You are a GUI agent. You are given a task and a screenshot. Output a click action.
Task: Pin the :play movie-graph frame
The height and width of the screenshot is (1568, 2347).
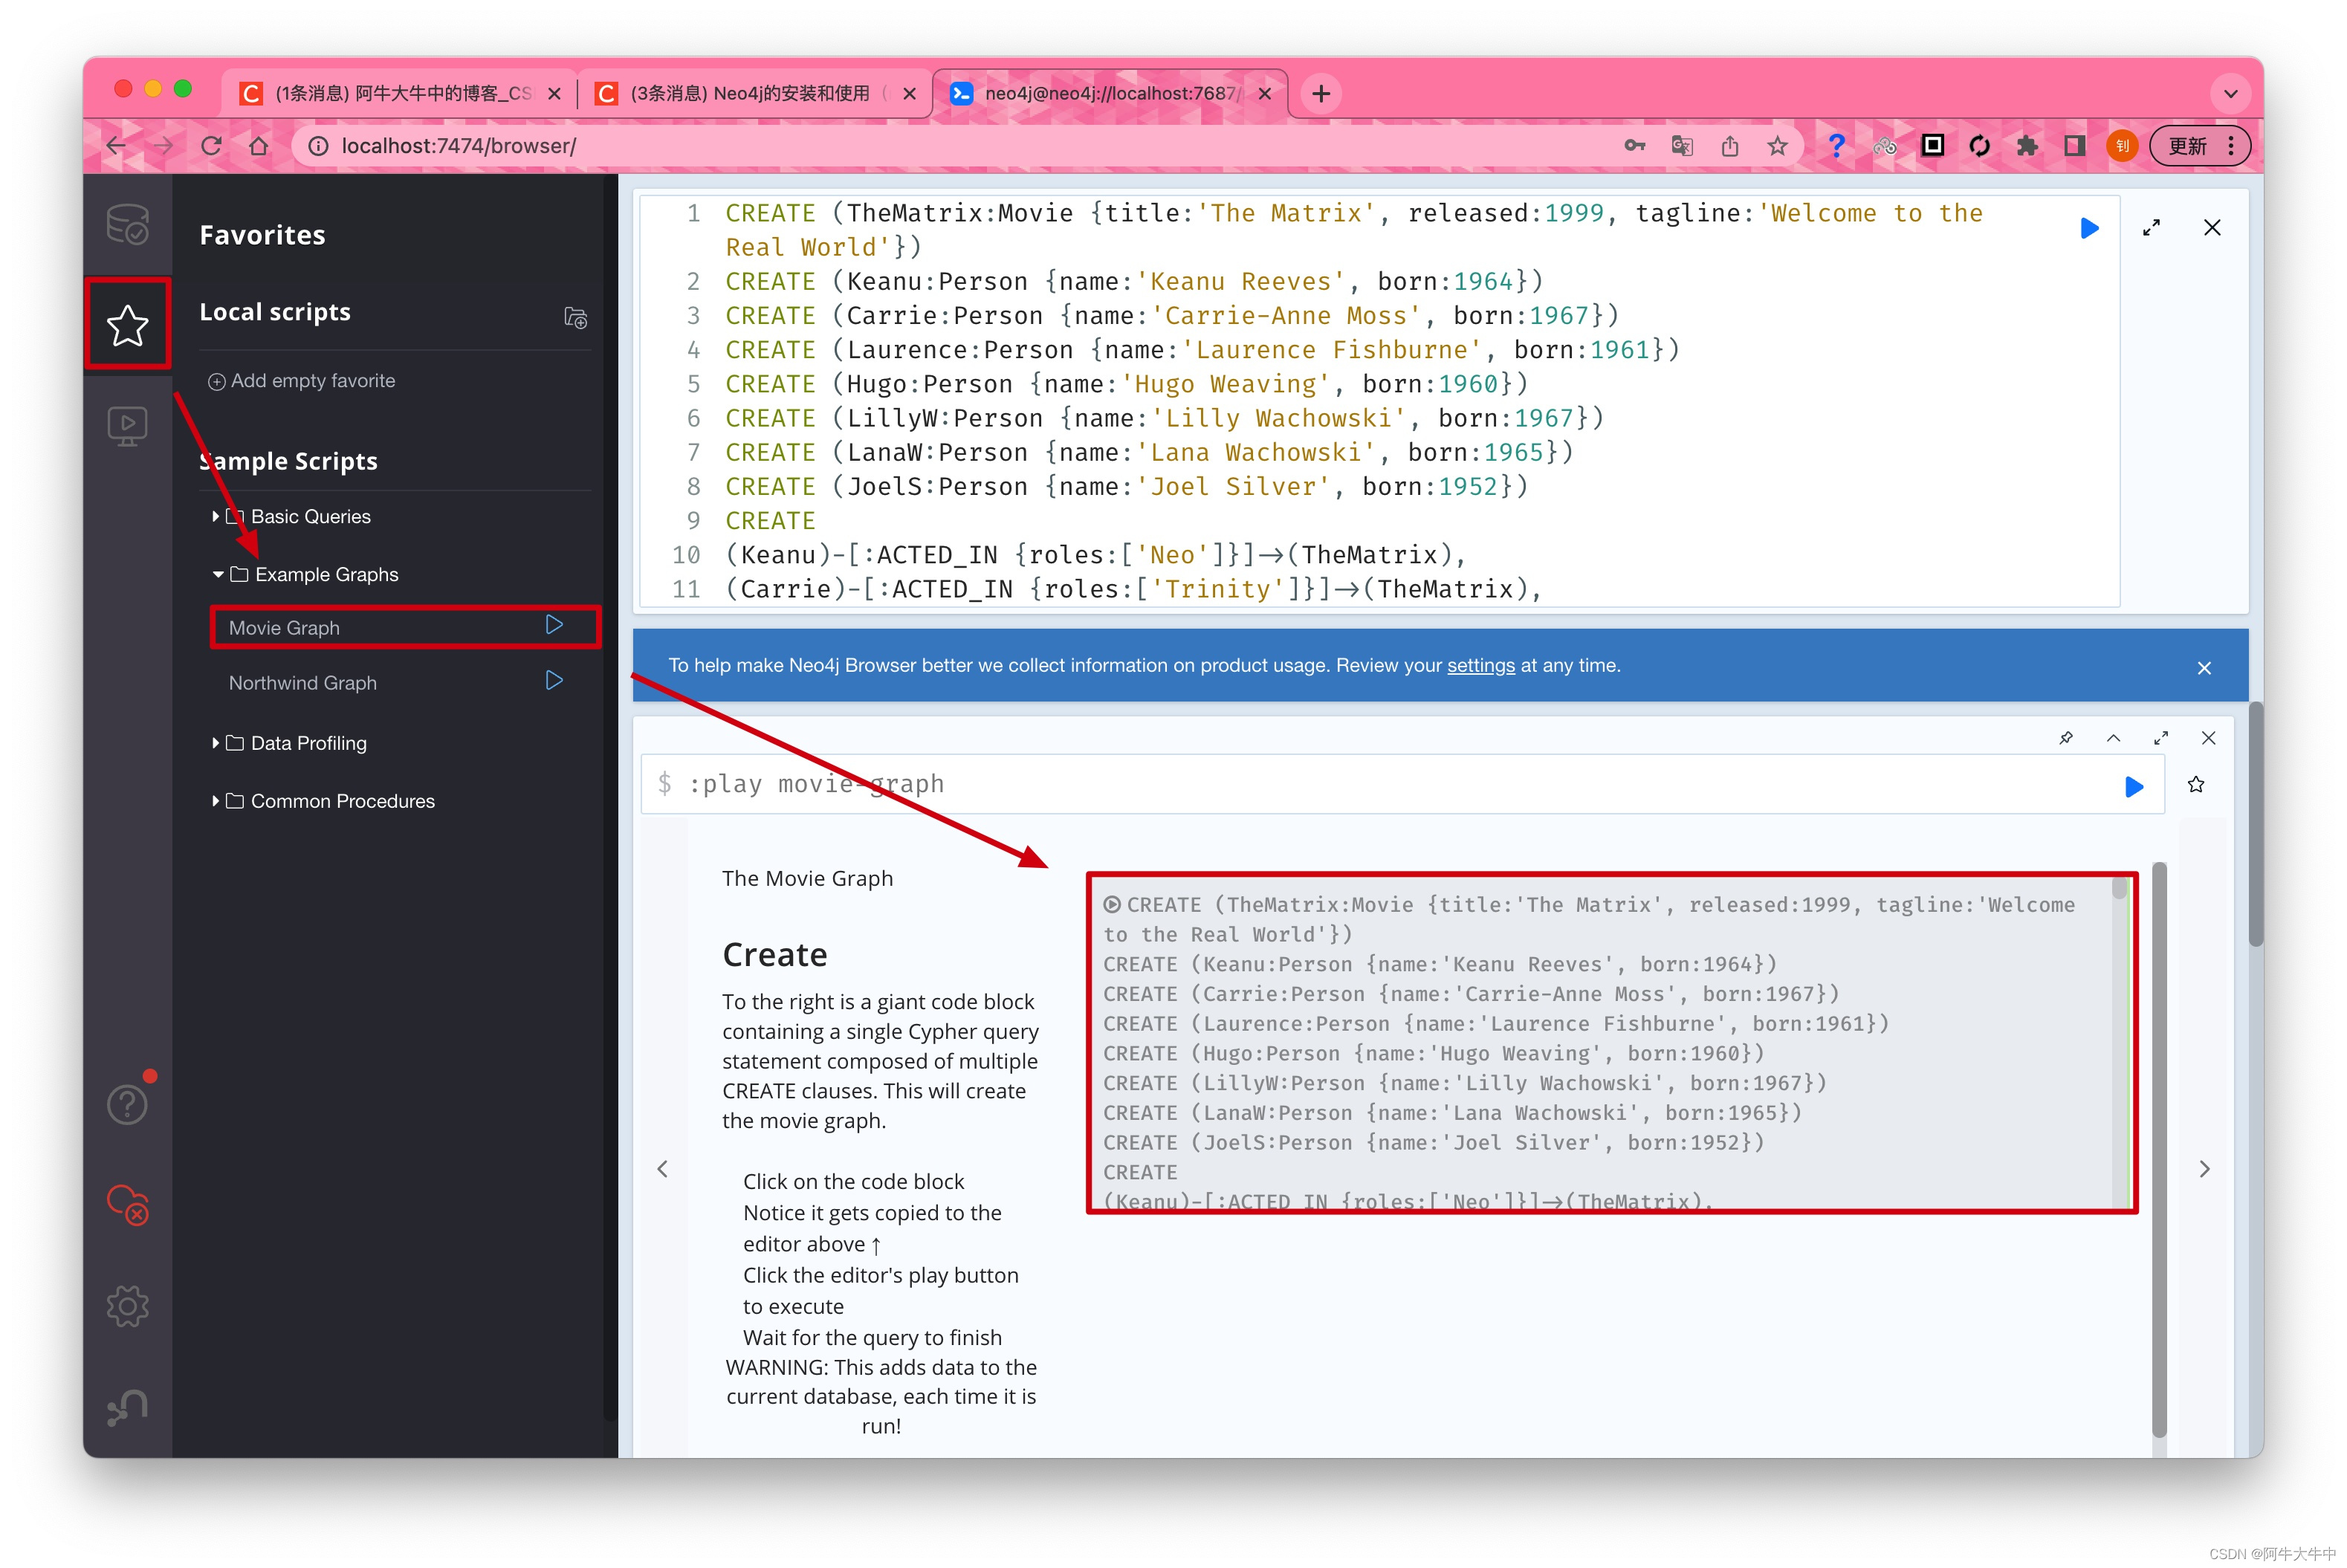click(2066, 738)
